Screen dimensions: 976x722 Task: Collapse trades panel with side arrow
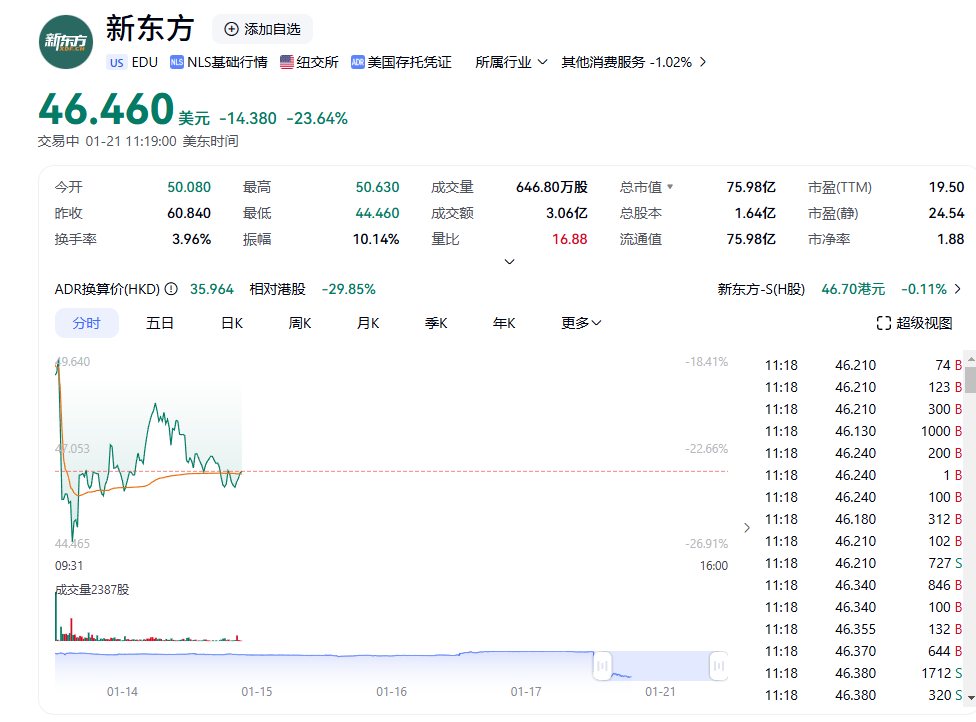(746, 527)
